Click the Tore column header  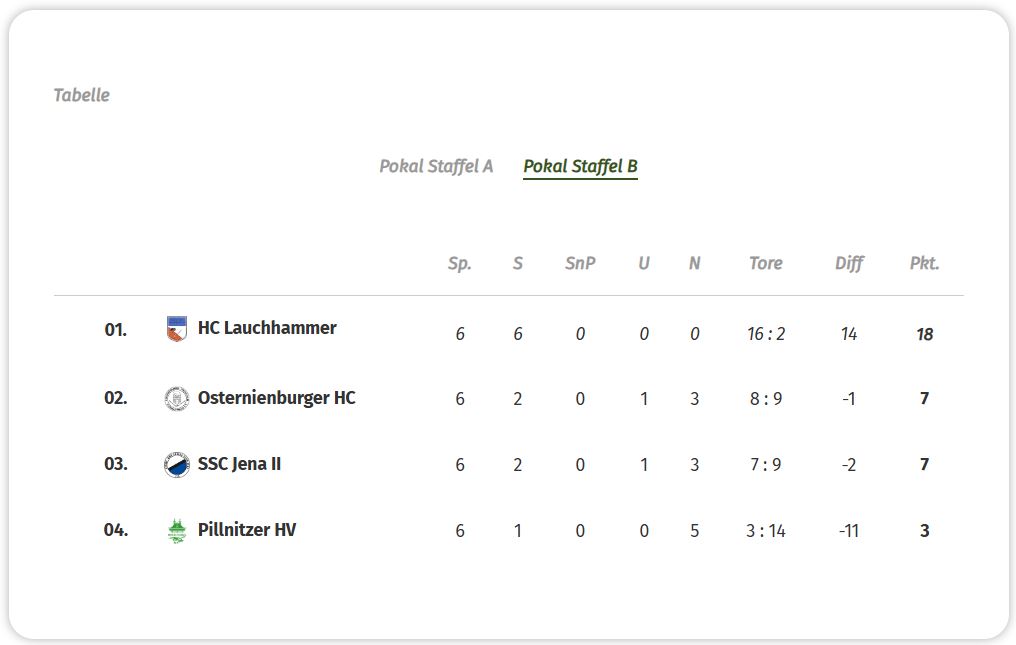(765, 263)
